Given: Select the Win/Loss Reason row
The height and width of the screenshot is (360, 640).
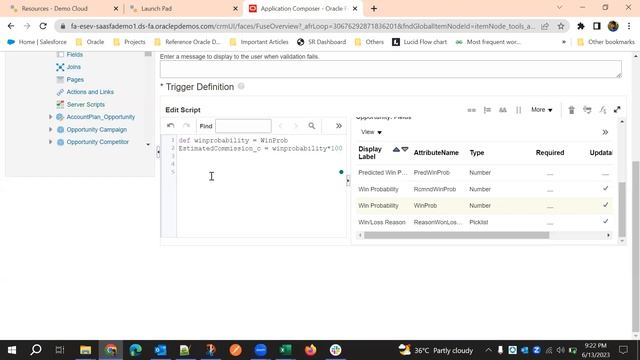Looking at the screenshot, I should point(484,222).
